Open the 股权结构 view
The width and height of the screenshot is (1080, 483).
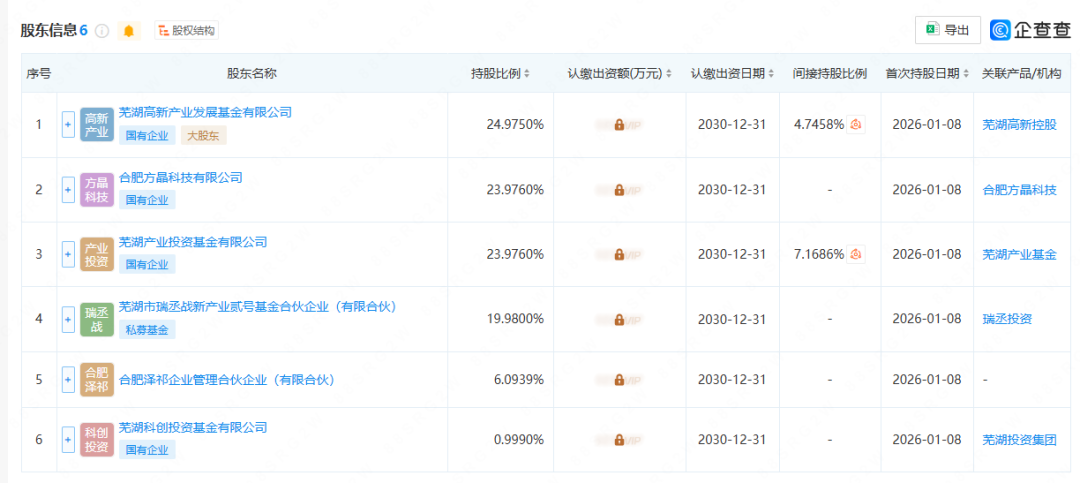coord(187,31)
